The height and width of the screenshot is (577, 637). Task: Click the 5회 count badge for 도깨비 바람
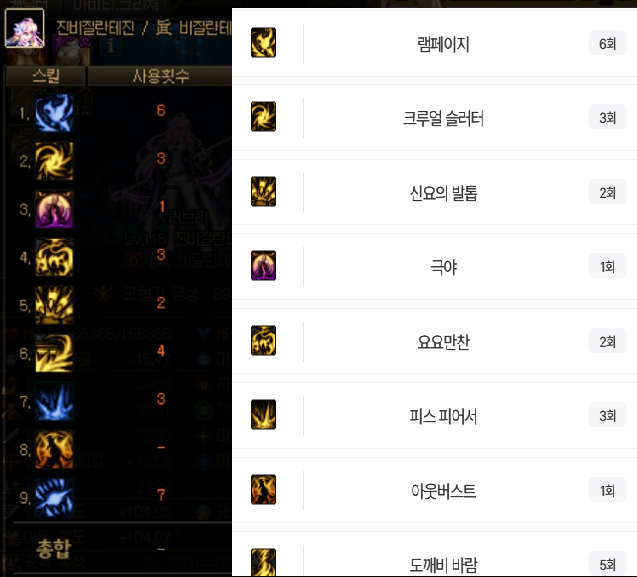click(607, 564)
